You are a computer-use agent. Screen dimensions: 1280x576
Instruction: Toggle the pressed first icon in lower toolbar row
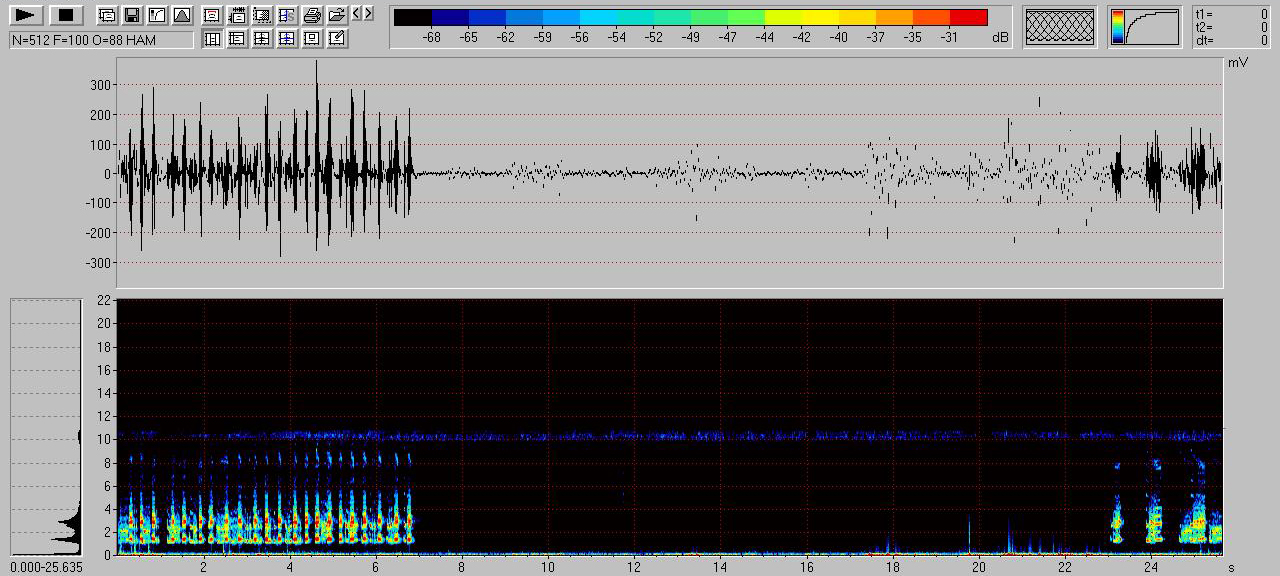tap(212, 39)
